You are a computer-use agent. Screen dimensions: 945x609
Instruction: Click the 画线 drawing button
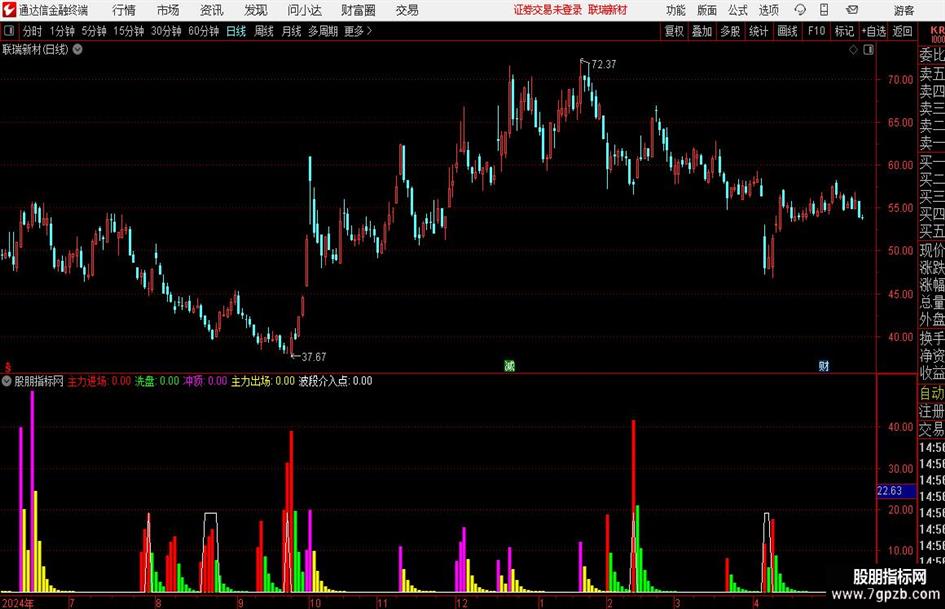(787, 31)
